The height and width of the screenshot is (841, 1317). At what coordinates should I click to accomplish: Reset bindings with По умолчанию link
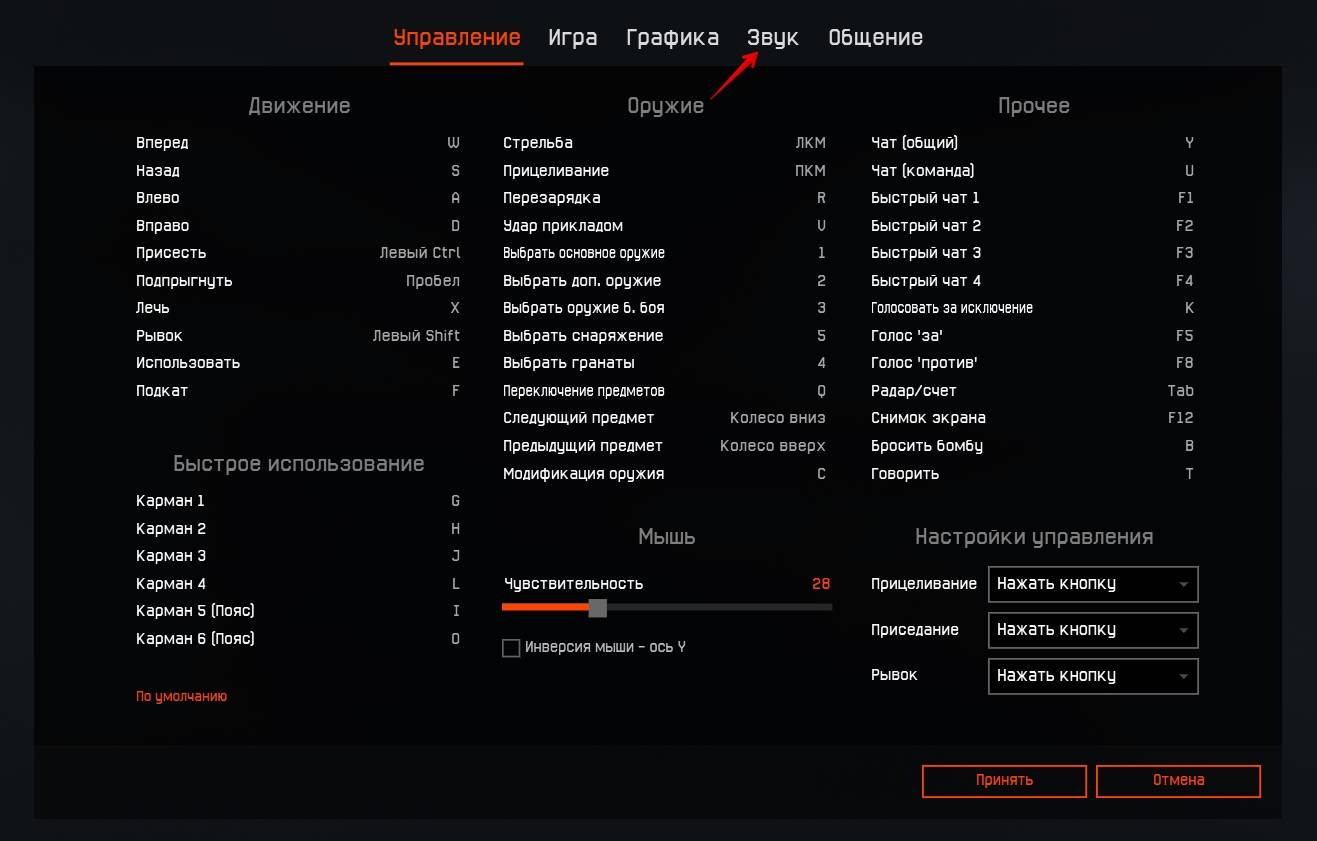click(x=181, y=696)
